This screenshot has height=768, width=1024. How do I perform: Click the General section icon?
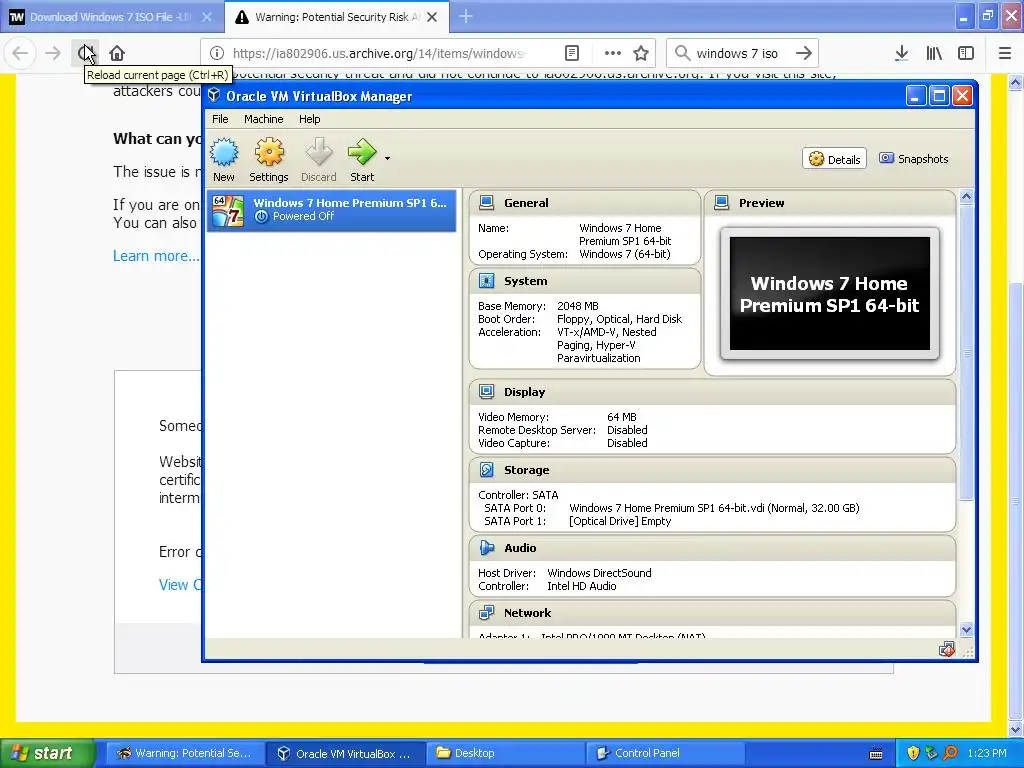[487, 203]
